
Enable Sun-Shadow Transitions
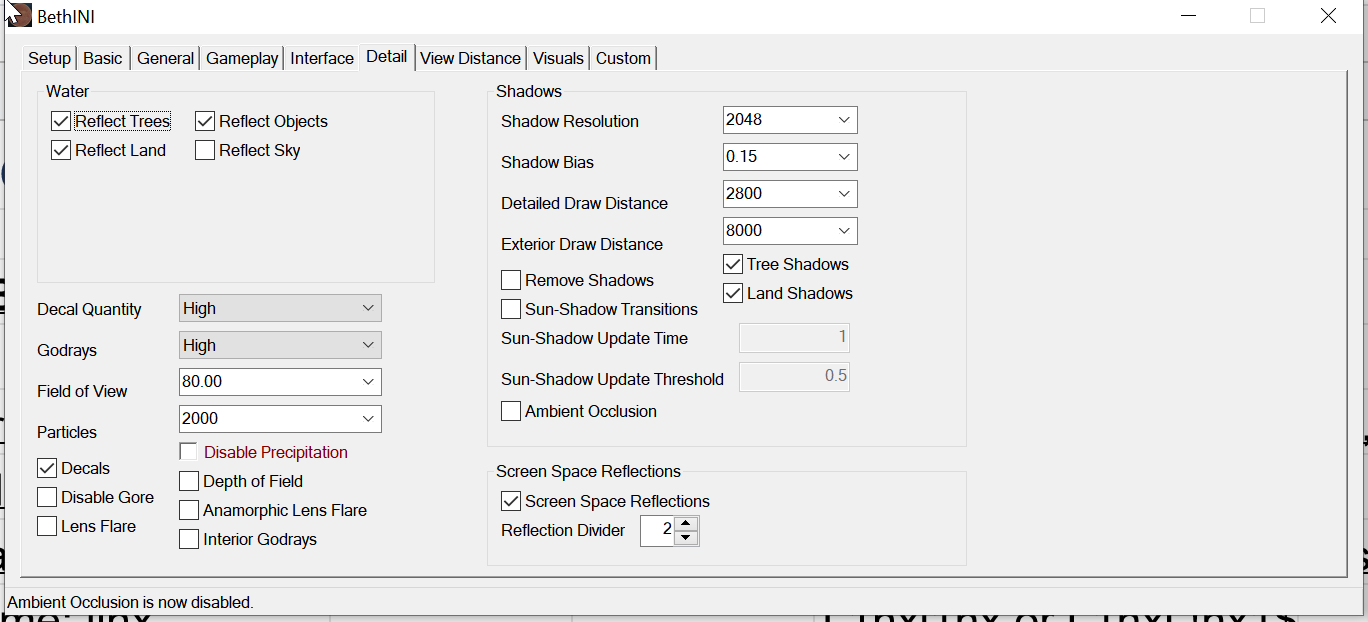coord(511,309)
